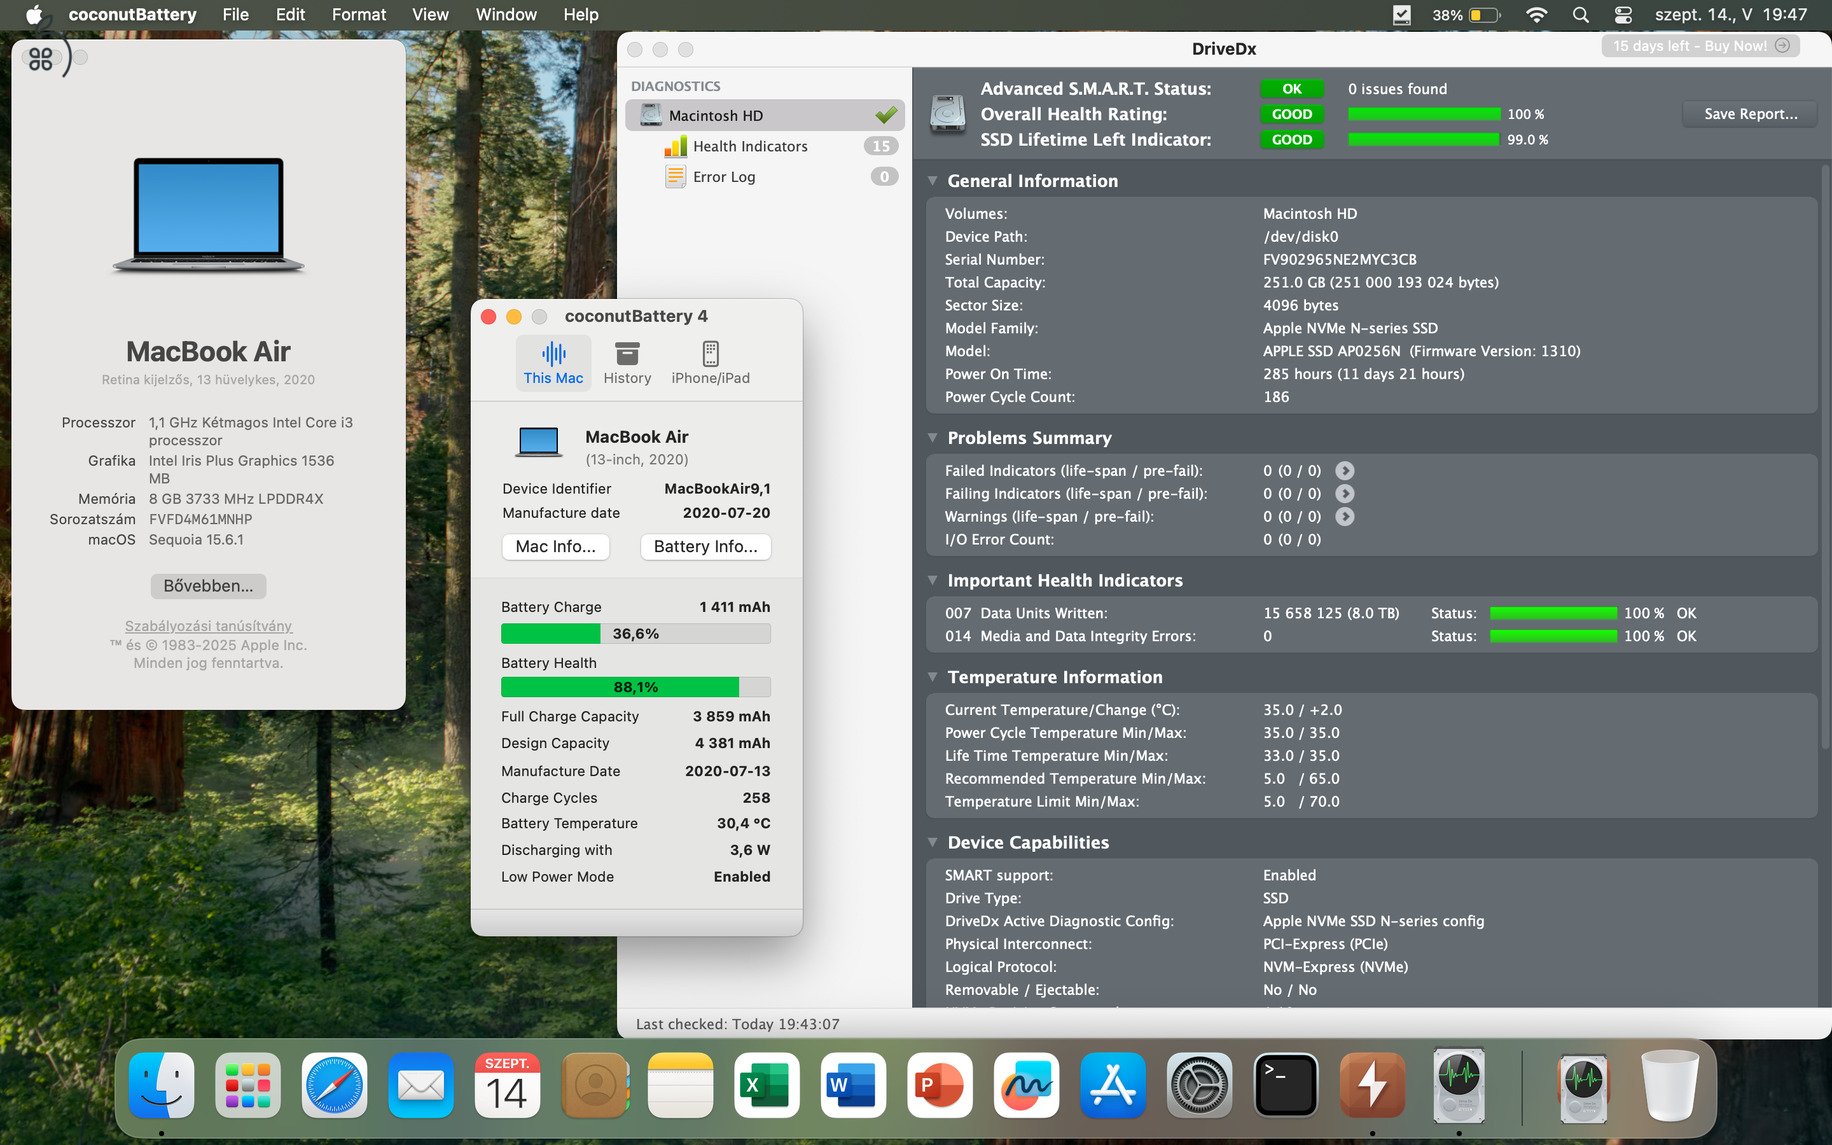The image size is (1832, 1145).
Task: Click the OK badge for S.M.A.R.T. status
Action: [x=1292, y=89]
